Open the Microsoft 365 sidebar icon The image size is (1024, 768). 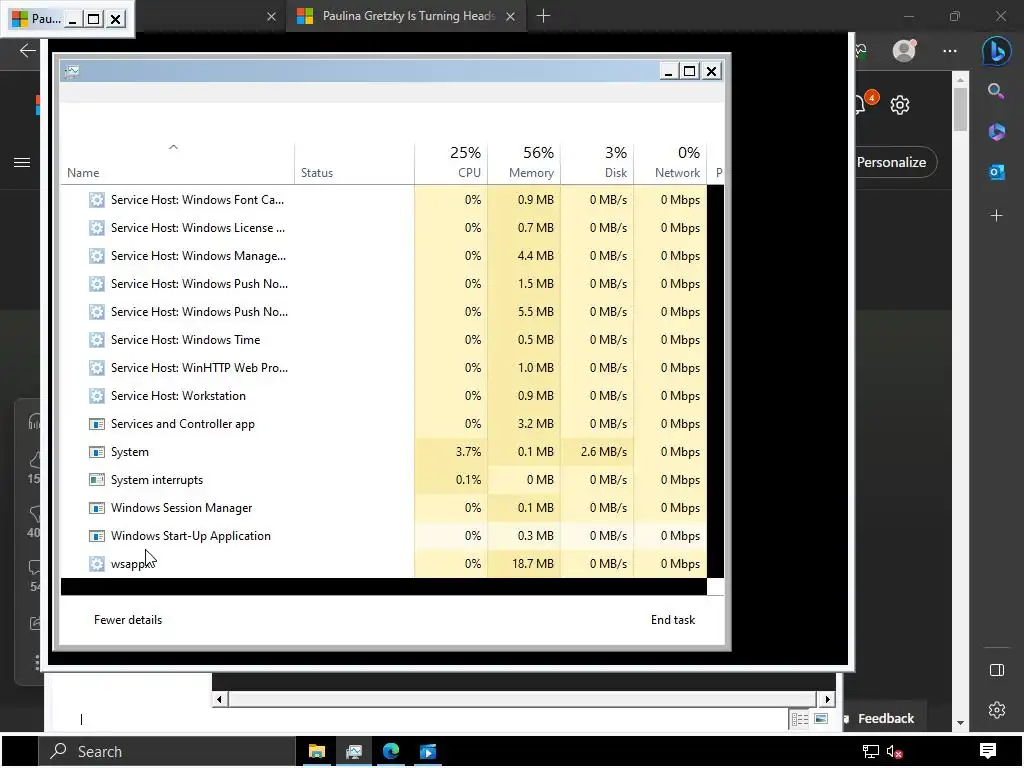[x=997, y=132]
